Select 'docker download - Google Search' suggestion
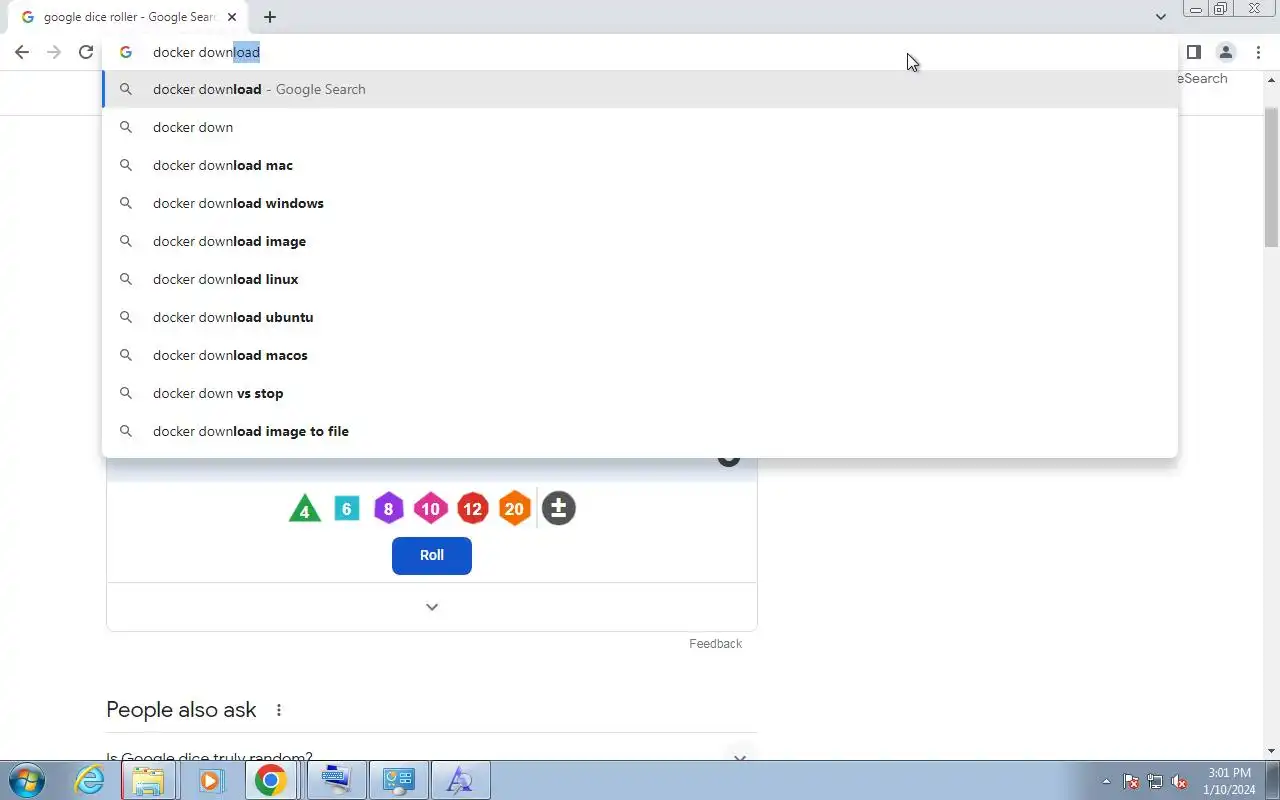 (640, 89)
